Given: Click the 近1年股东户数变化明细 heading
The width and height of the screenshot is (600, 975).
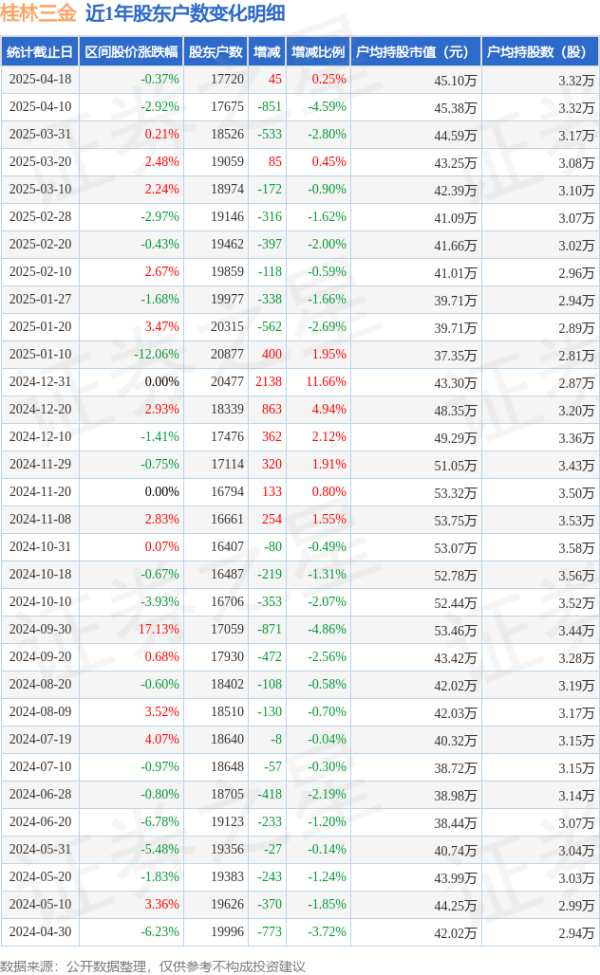Looking at the screenshot, I should pyautogui.click(x=185, y=13).
